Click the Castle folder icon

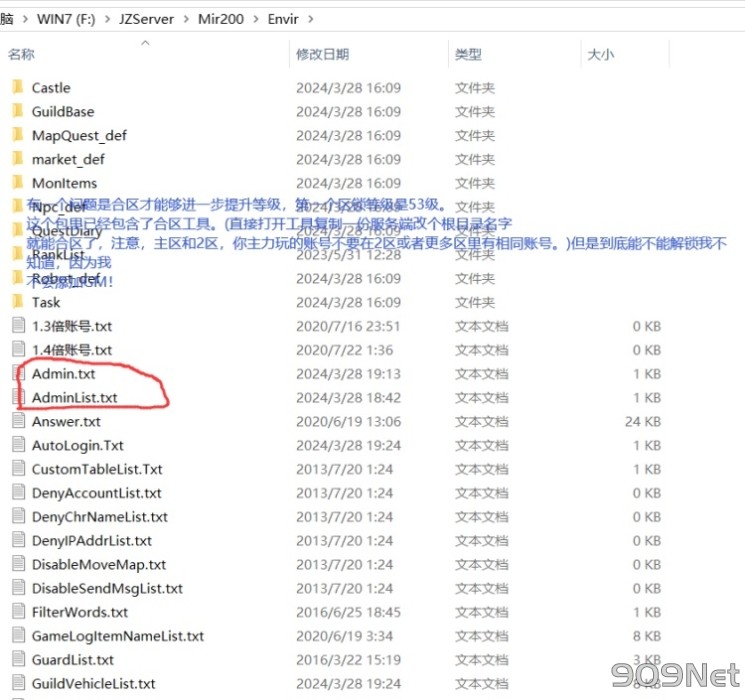(x=17, y=88)
